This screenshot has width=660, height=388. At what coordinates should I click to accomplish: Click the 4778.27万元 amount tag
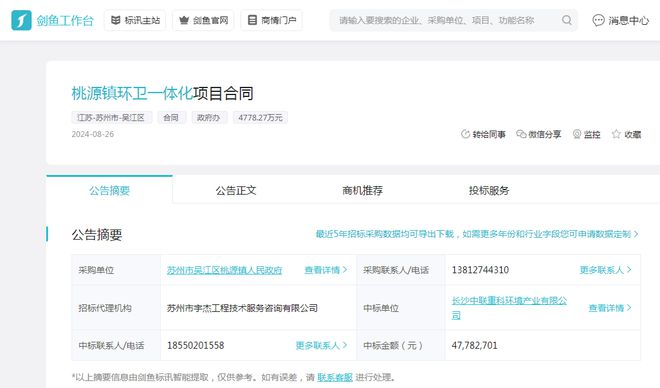(x=261, y=117)
